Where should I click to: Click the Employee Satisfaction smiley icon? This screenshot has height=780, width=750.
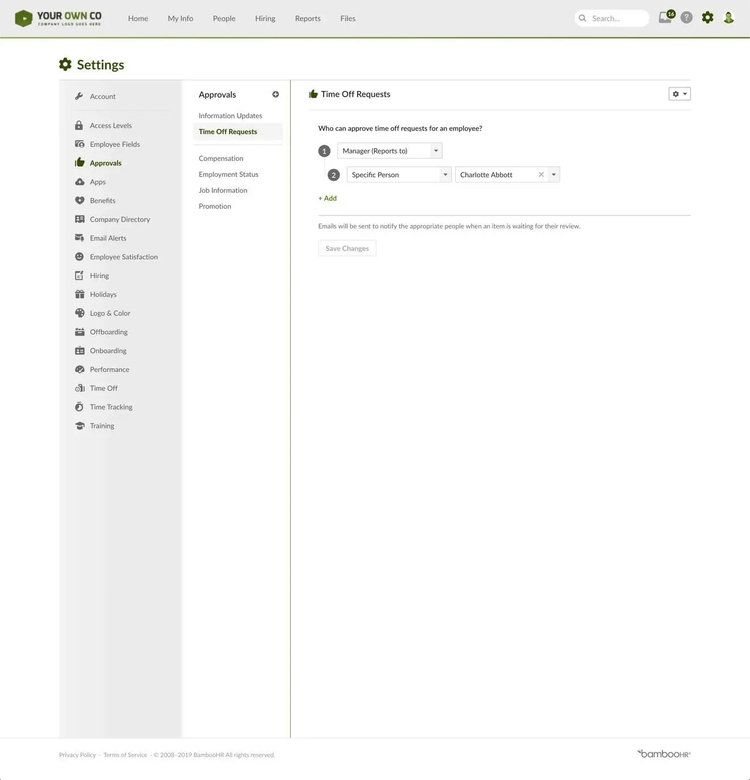click(x=80, y=257)
